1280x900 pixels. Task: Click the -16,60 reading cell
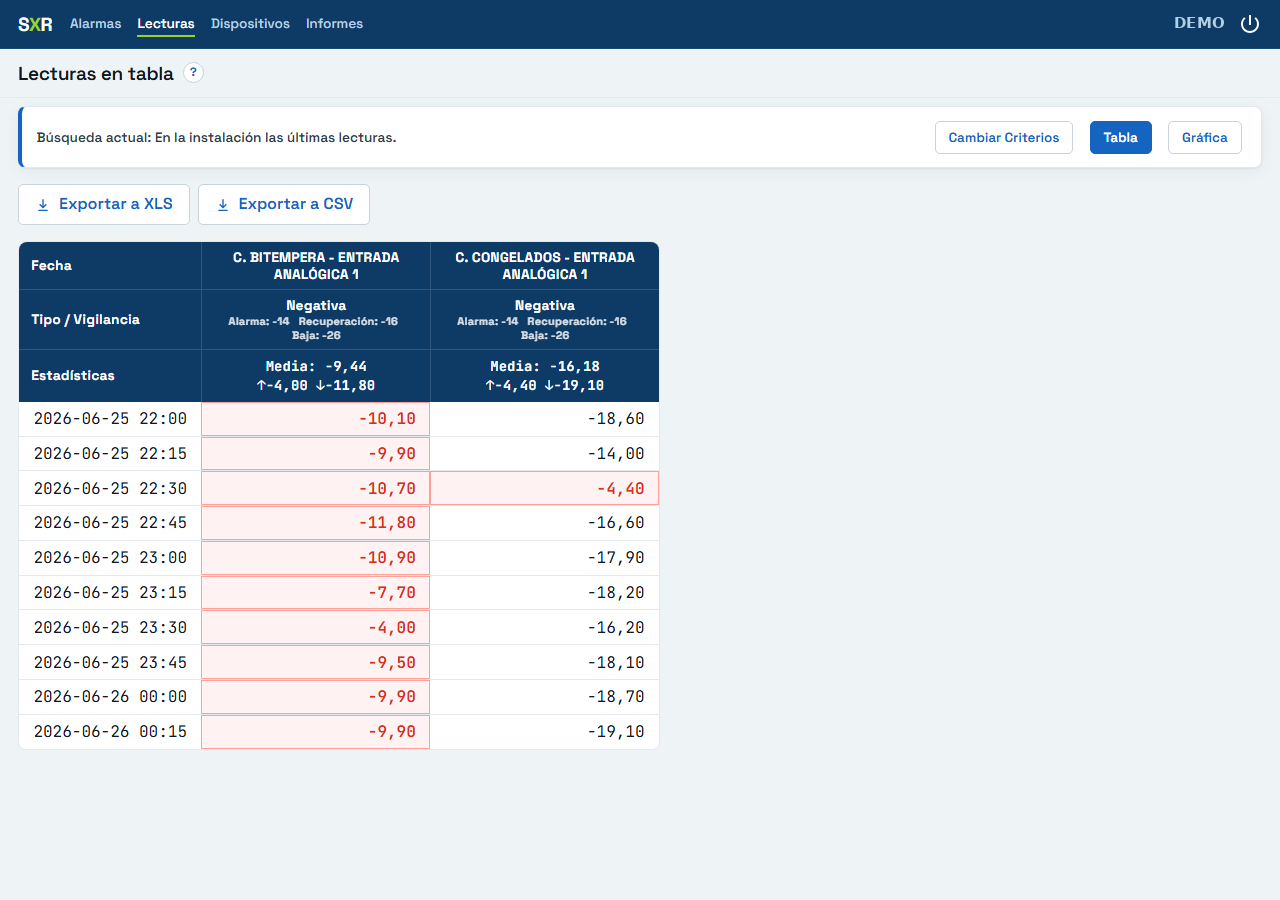(x=545, y=523)
